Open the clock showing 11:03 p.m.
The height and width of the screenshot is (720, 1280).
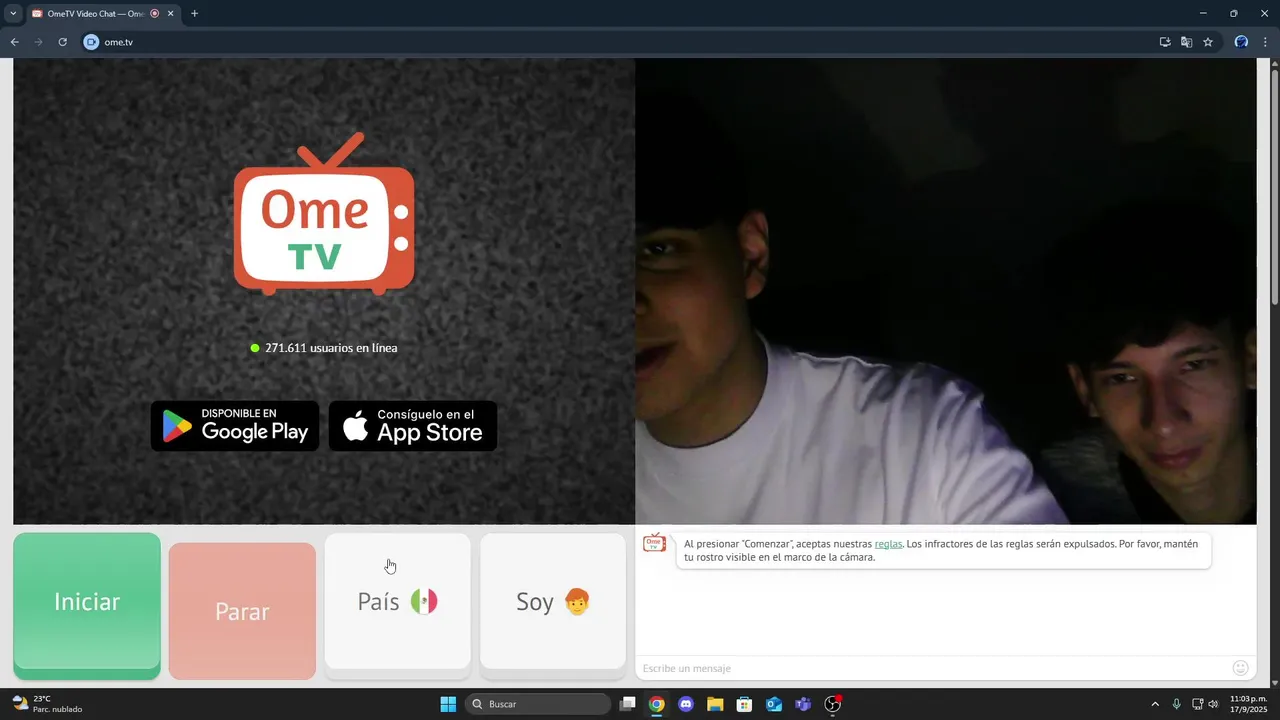point(1248,704)
